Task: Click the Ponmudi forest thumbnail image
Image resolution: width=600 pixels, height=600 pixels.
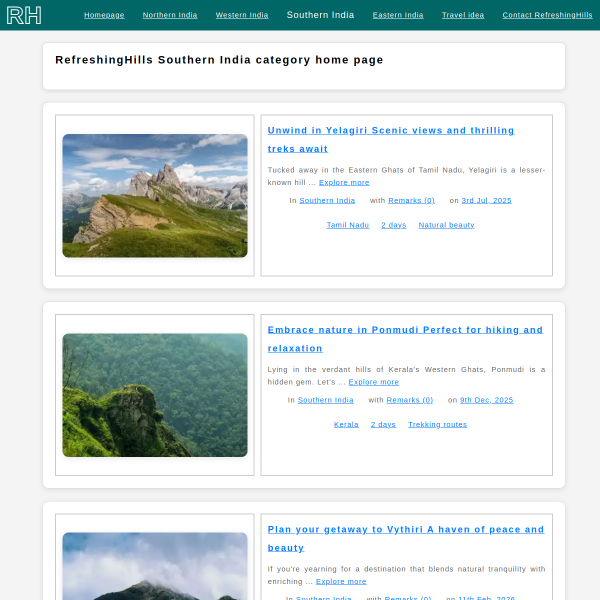Action: click(155, 395)
